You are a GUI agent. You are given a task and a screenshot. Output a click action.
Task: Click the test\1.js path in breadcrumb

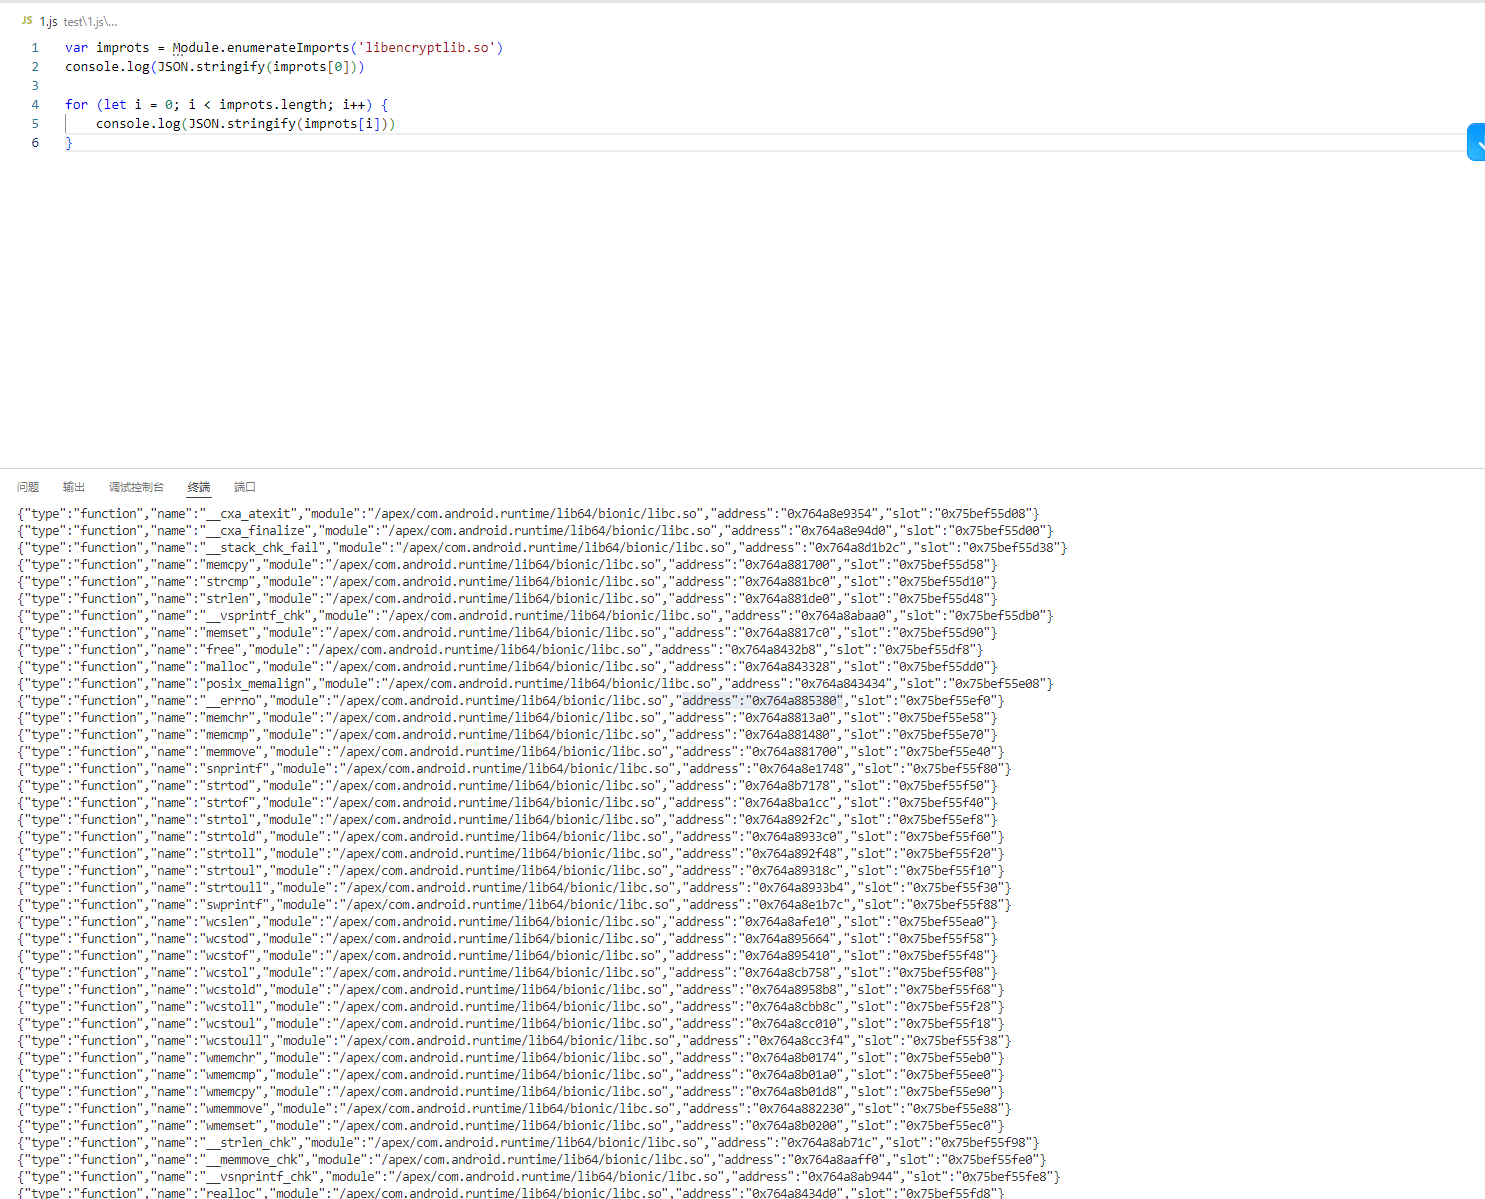90,21
